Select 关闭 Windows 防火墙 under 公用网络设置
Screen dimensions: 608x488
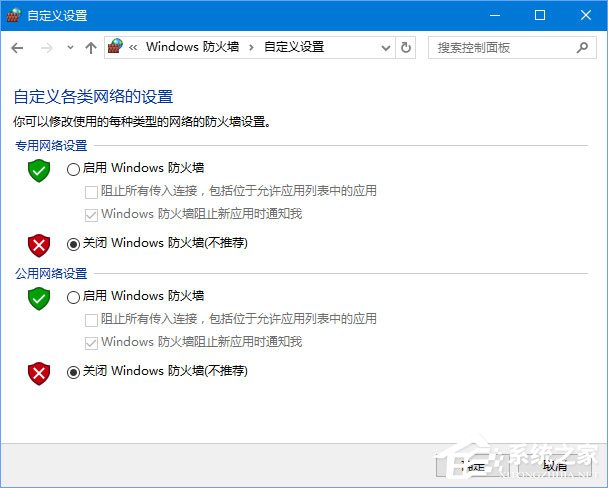click(73, 372)
